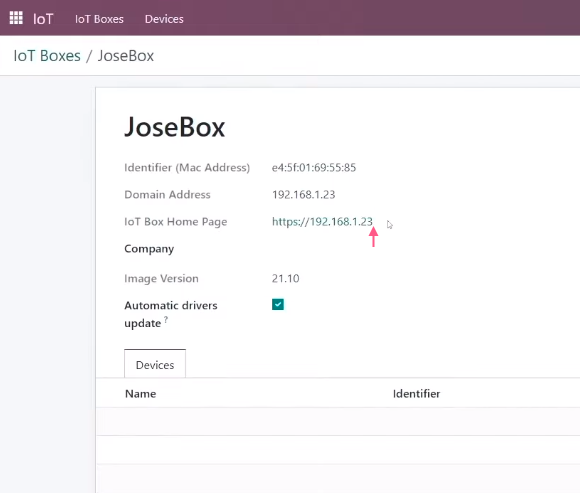Click the Domain Address value 192.168.1.23
580x493 pixels.
coord(303,195)
